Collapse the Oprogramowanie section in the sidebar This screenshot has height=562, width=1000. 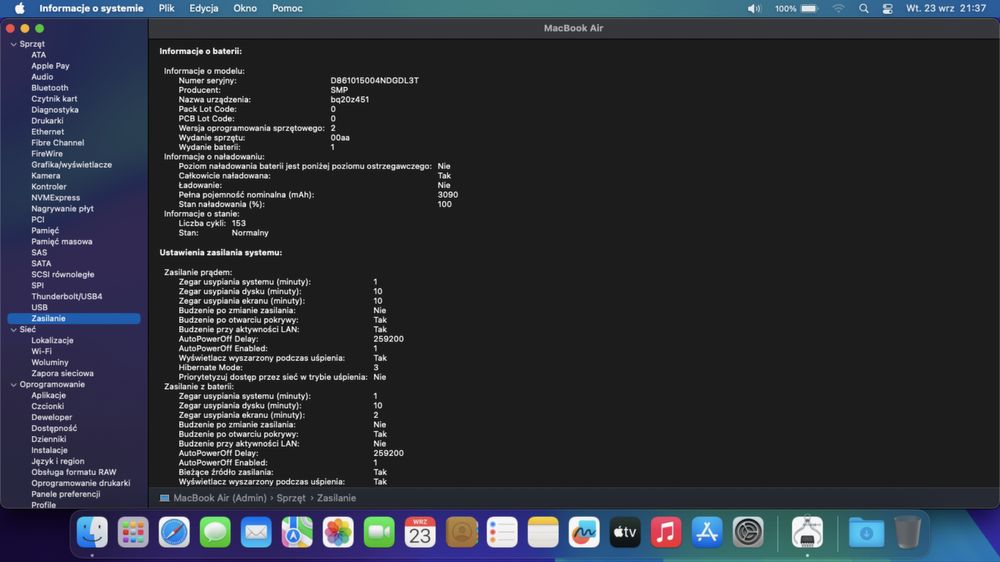13,385
